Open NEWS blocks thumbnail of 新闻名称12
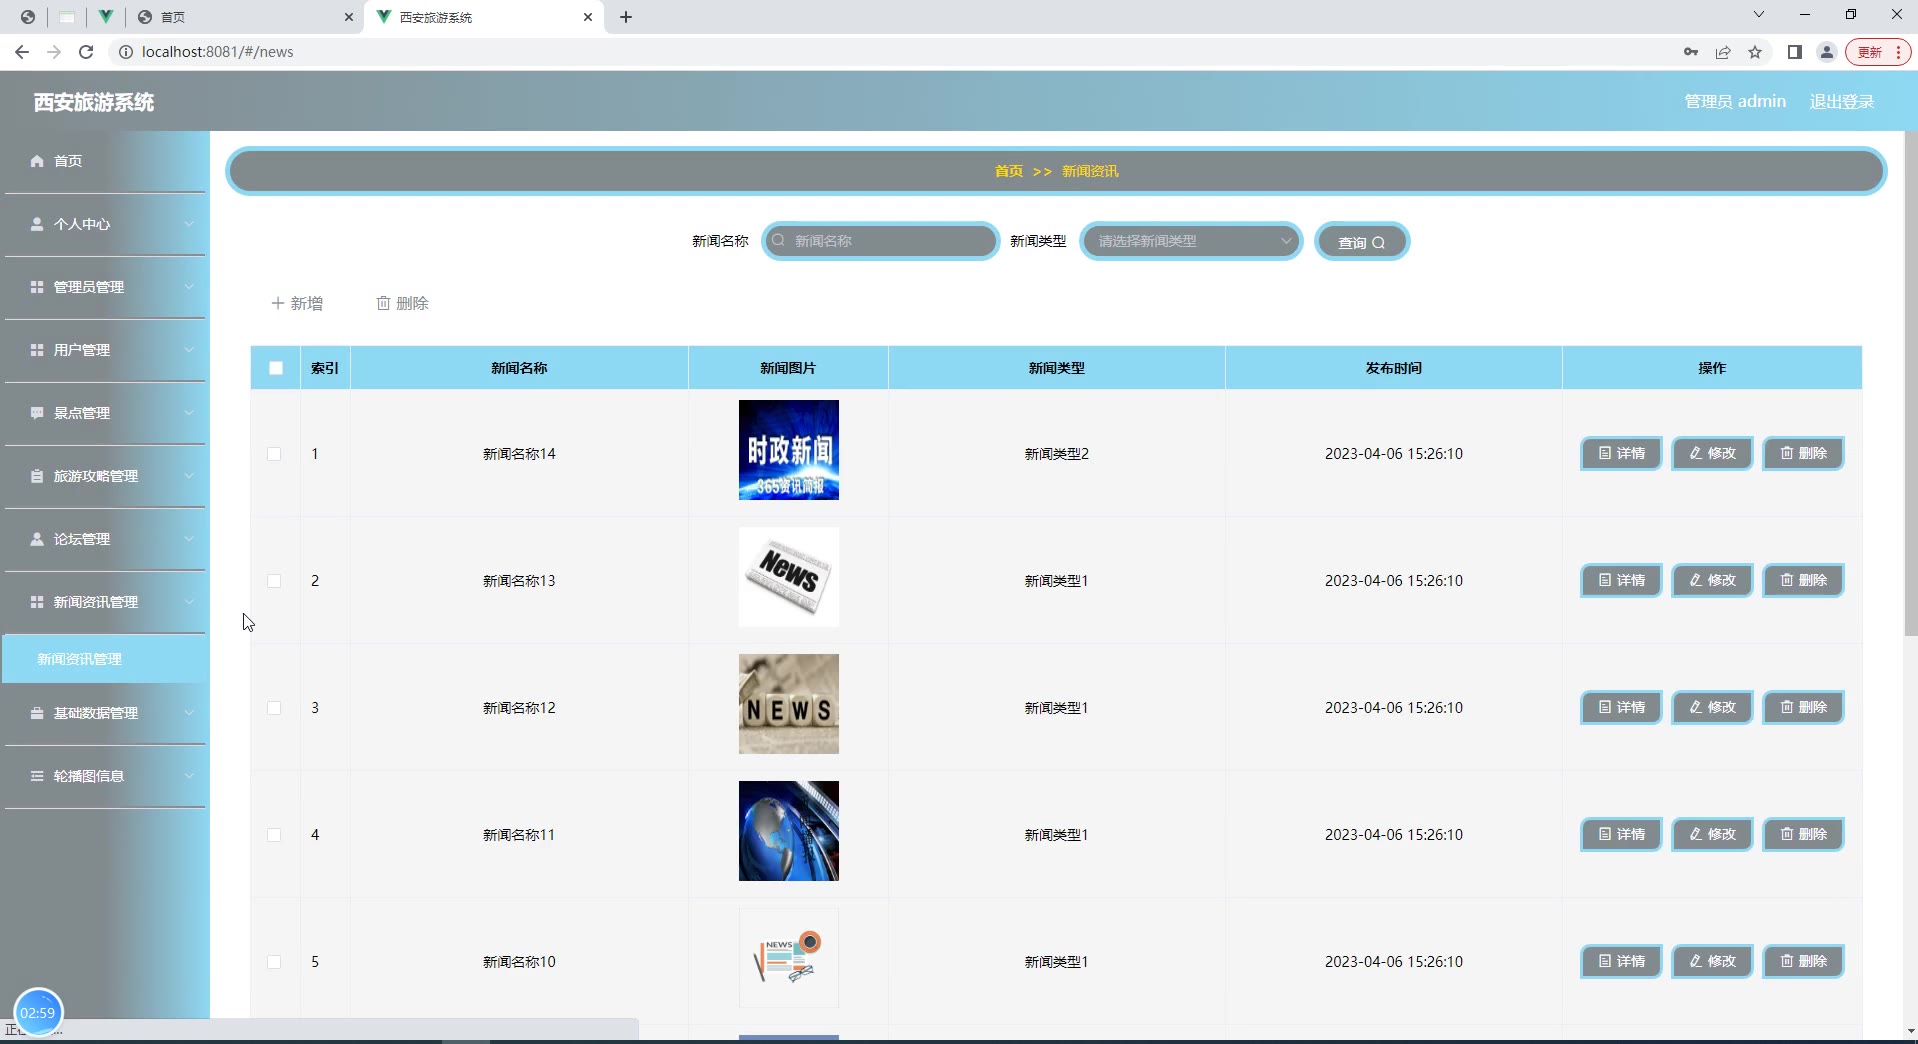The height and width of the screenshot is (1044, 1918). (x=789, y=704)
